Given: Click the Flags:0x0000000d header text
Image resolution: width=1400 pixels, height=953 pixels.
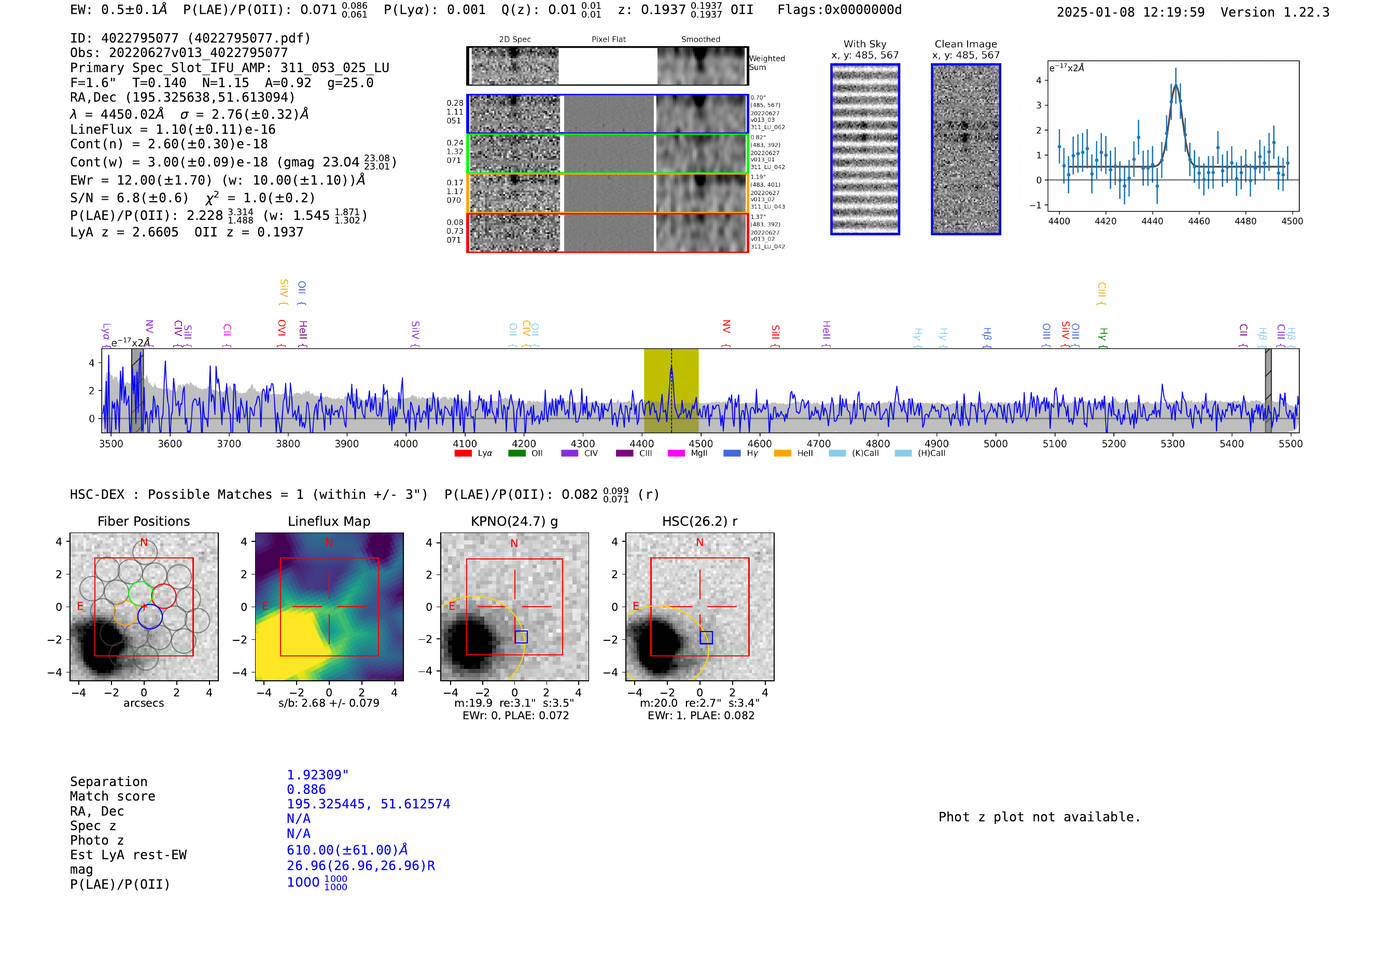Looking at the screenshot, I should [x=839, y=10].
